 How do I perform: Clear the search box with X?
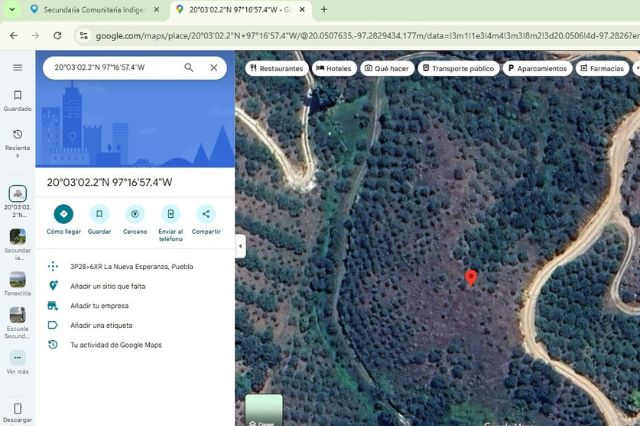click(x=213, y=67)
